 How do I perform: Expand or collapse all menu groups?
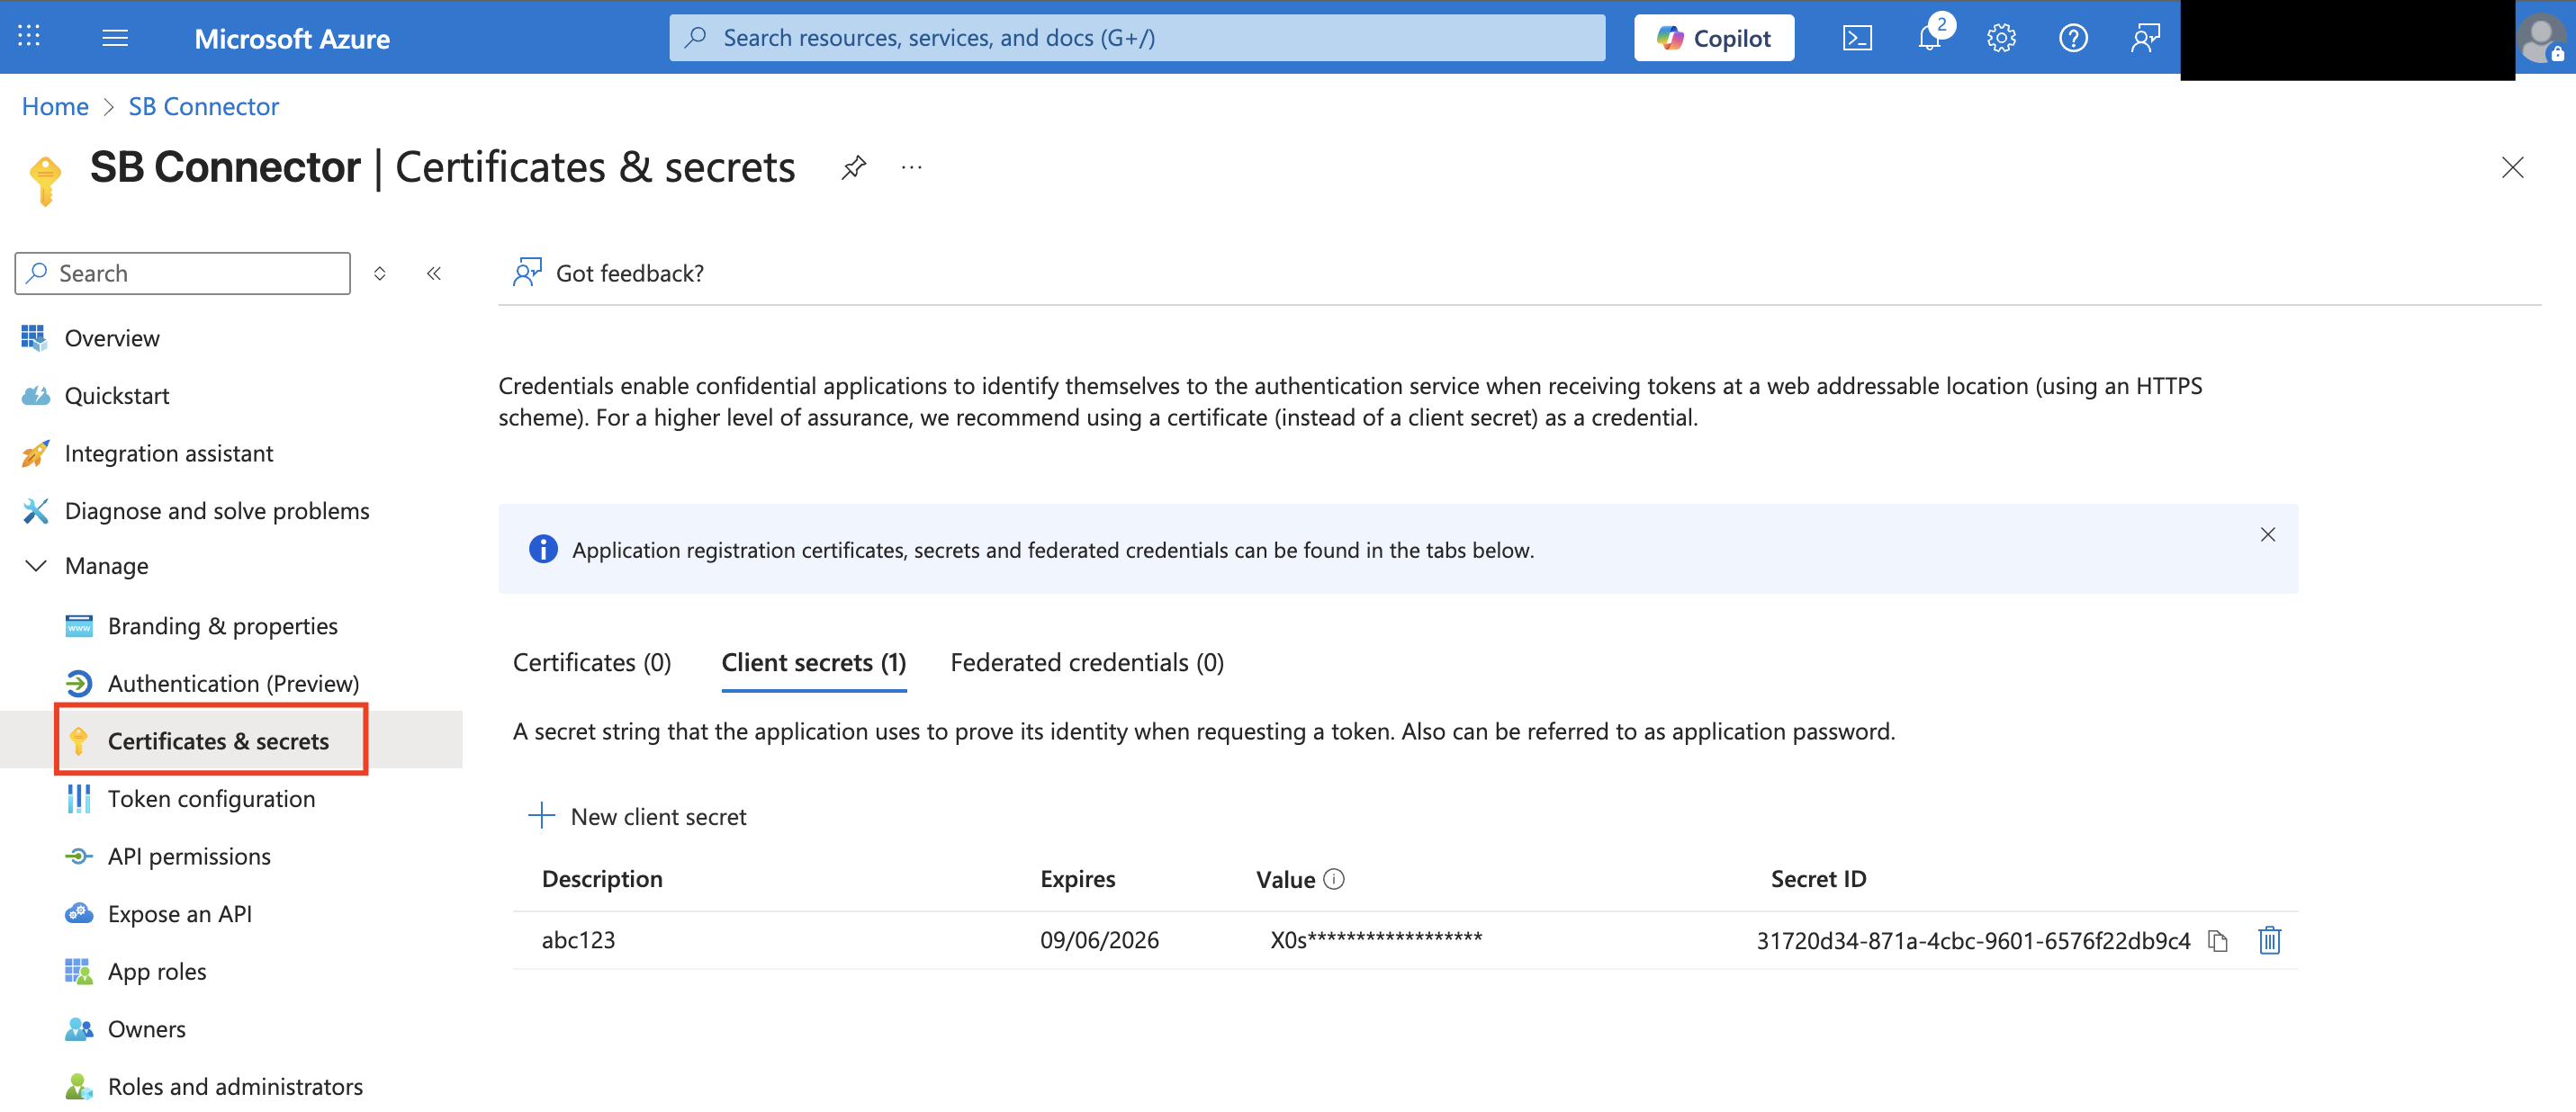click(380, 273)
